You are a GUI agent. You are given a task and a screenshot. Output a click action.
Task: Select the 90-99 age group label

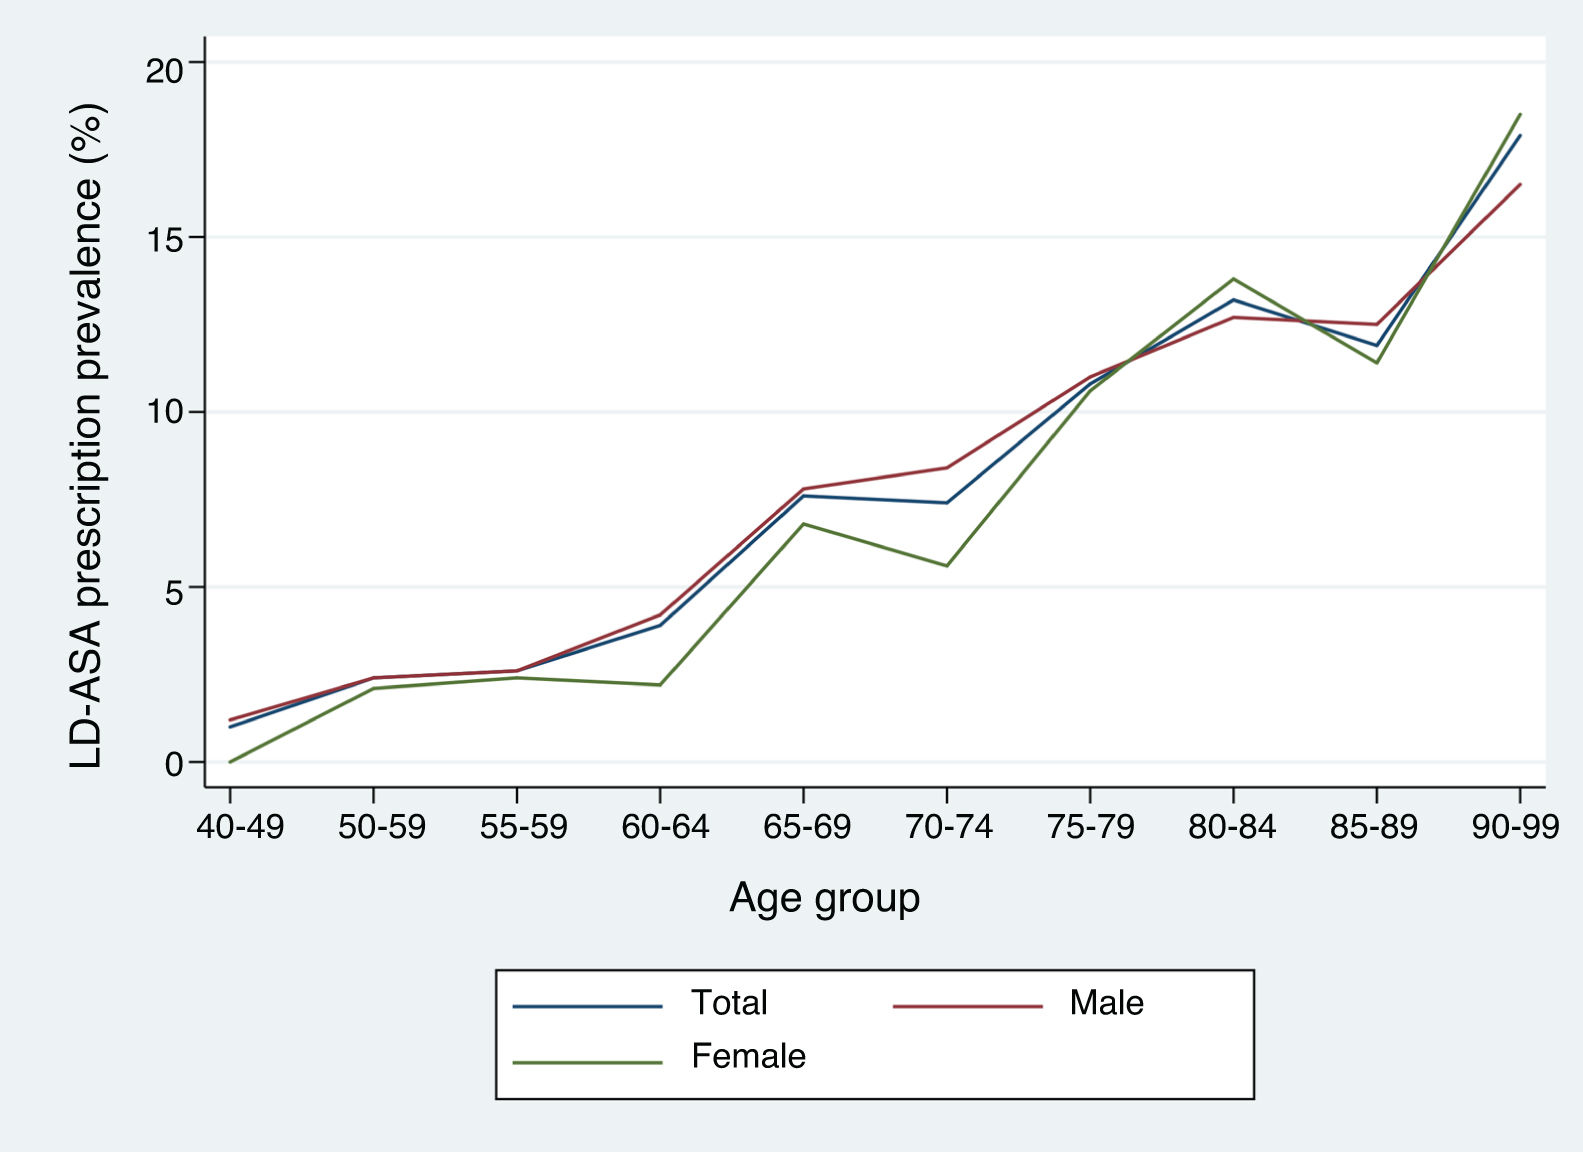(x=1516, y=828)
